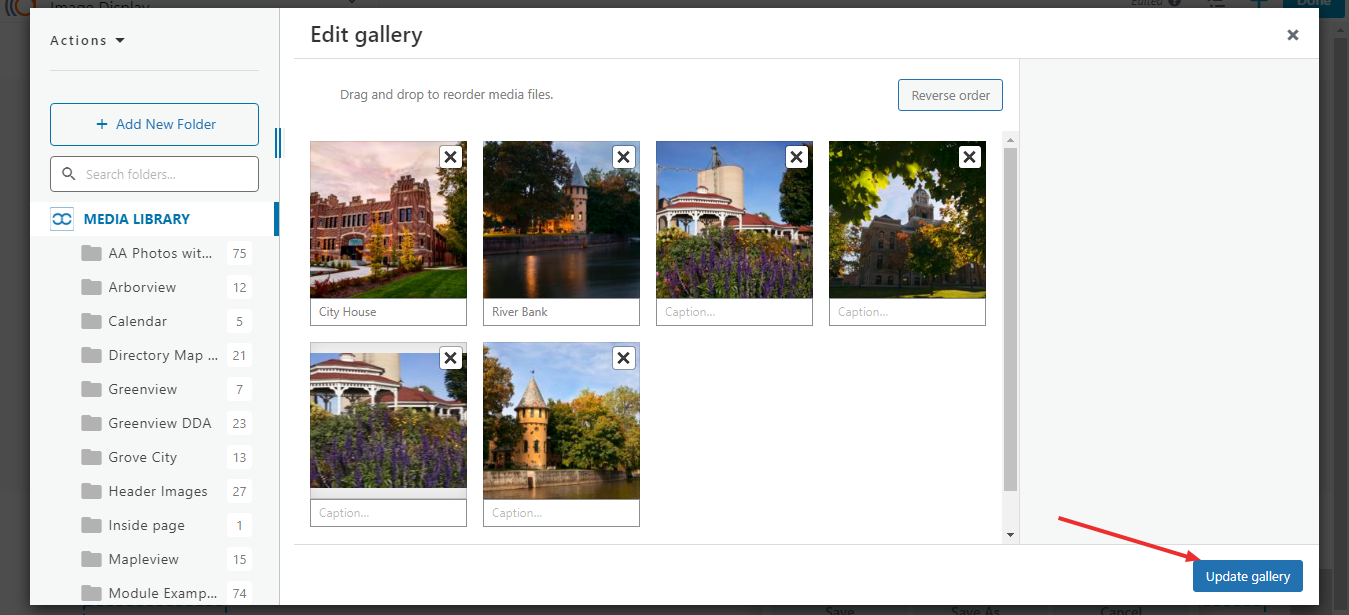
Task: Edit the City House caption field
Action: click(388, 312)
